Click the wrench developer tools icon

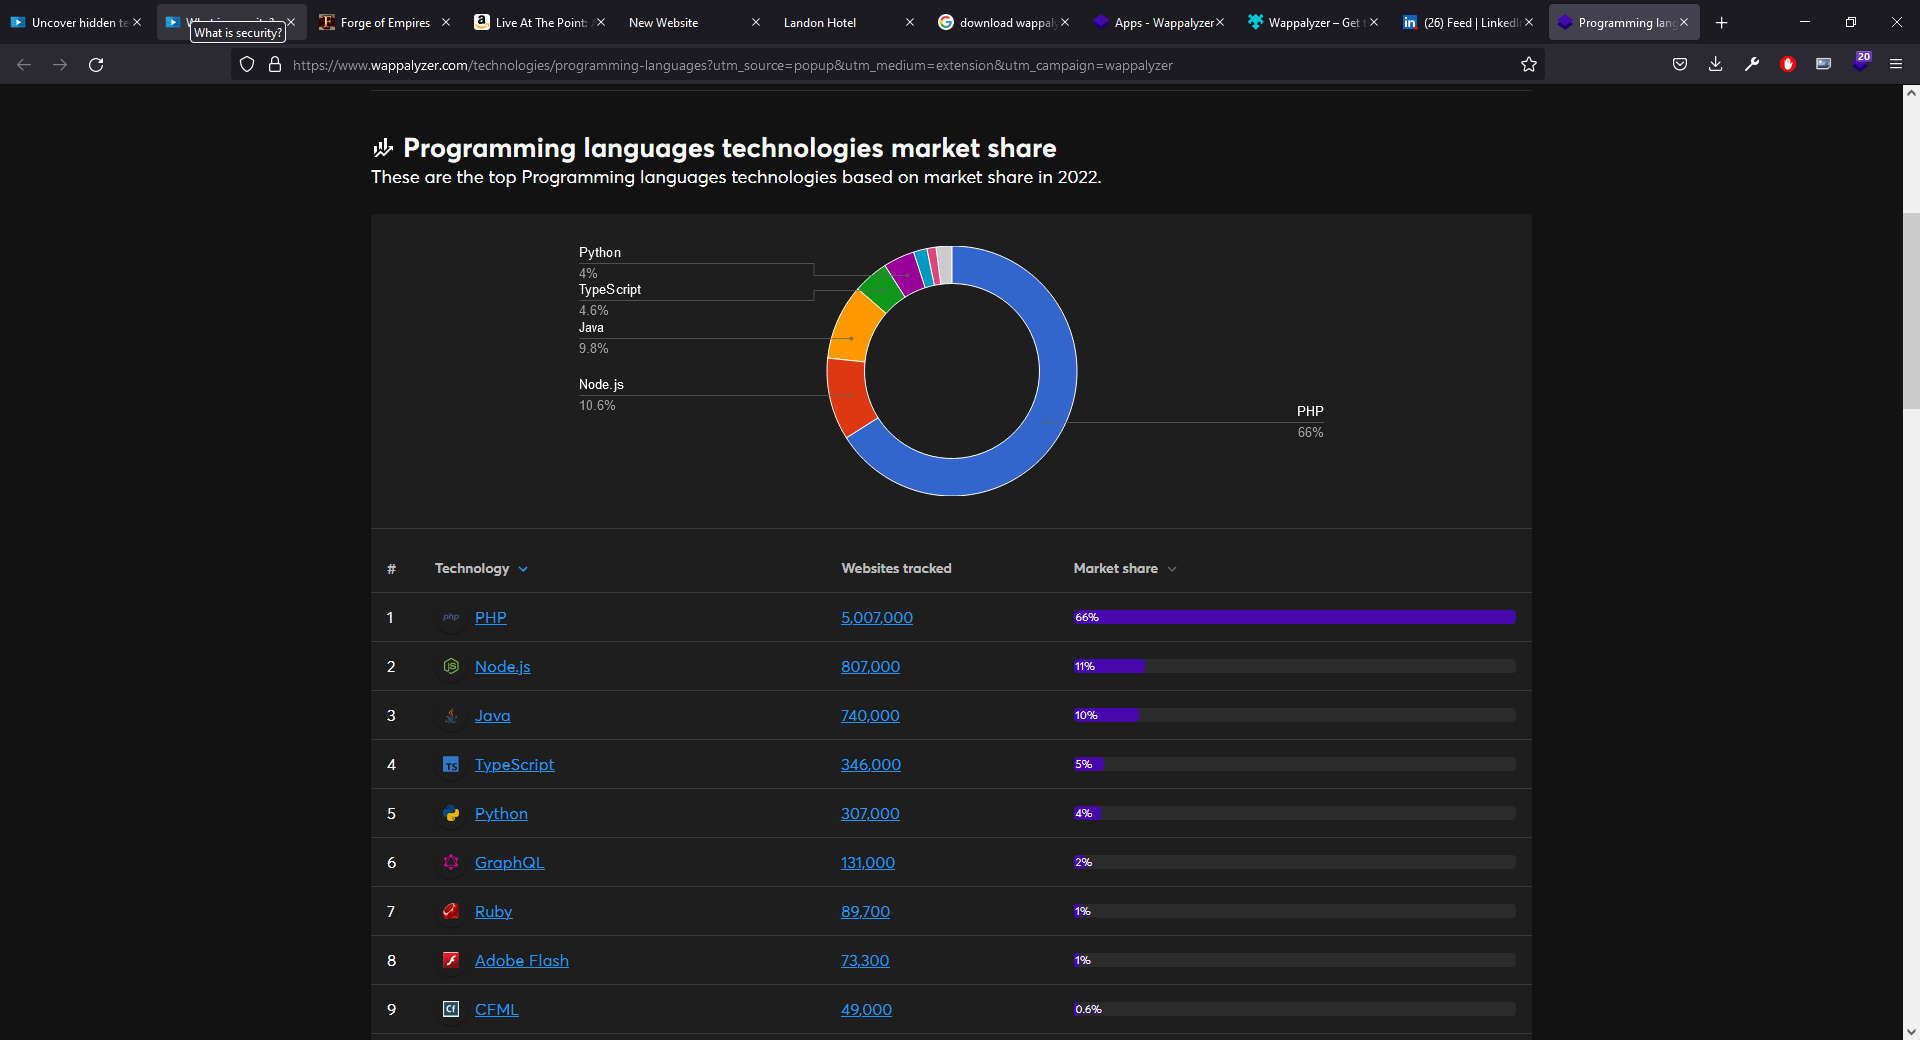pos(1752,64)
